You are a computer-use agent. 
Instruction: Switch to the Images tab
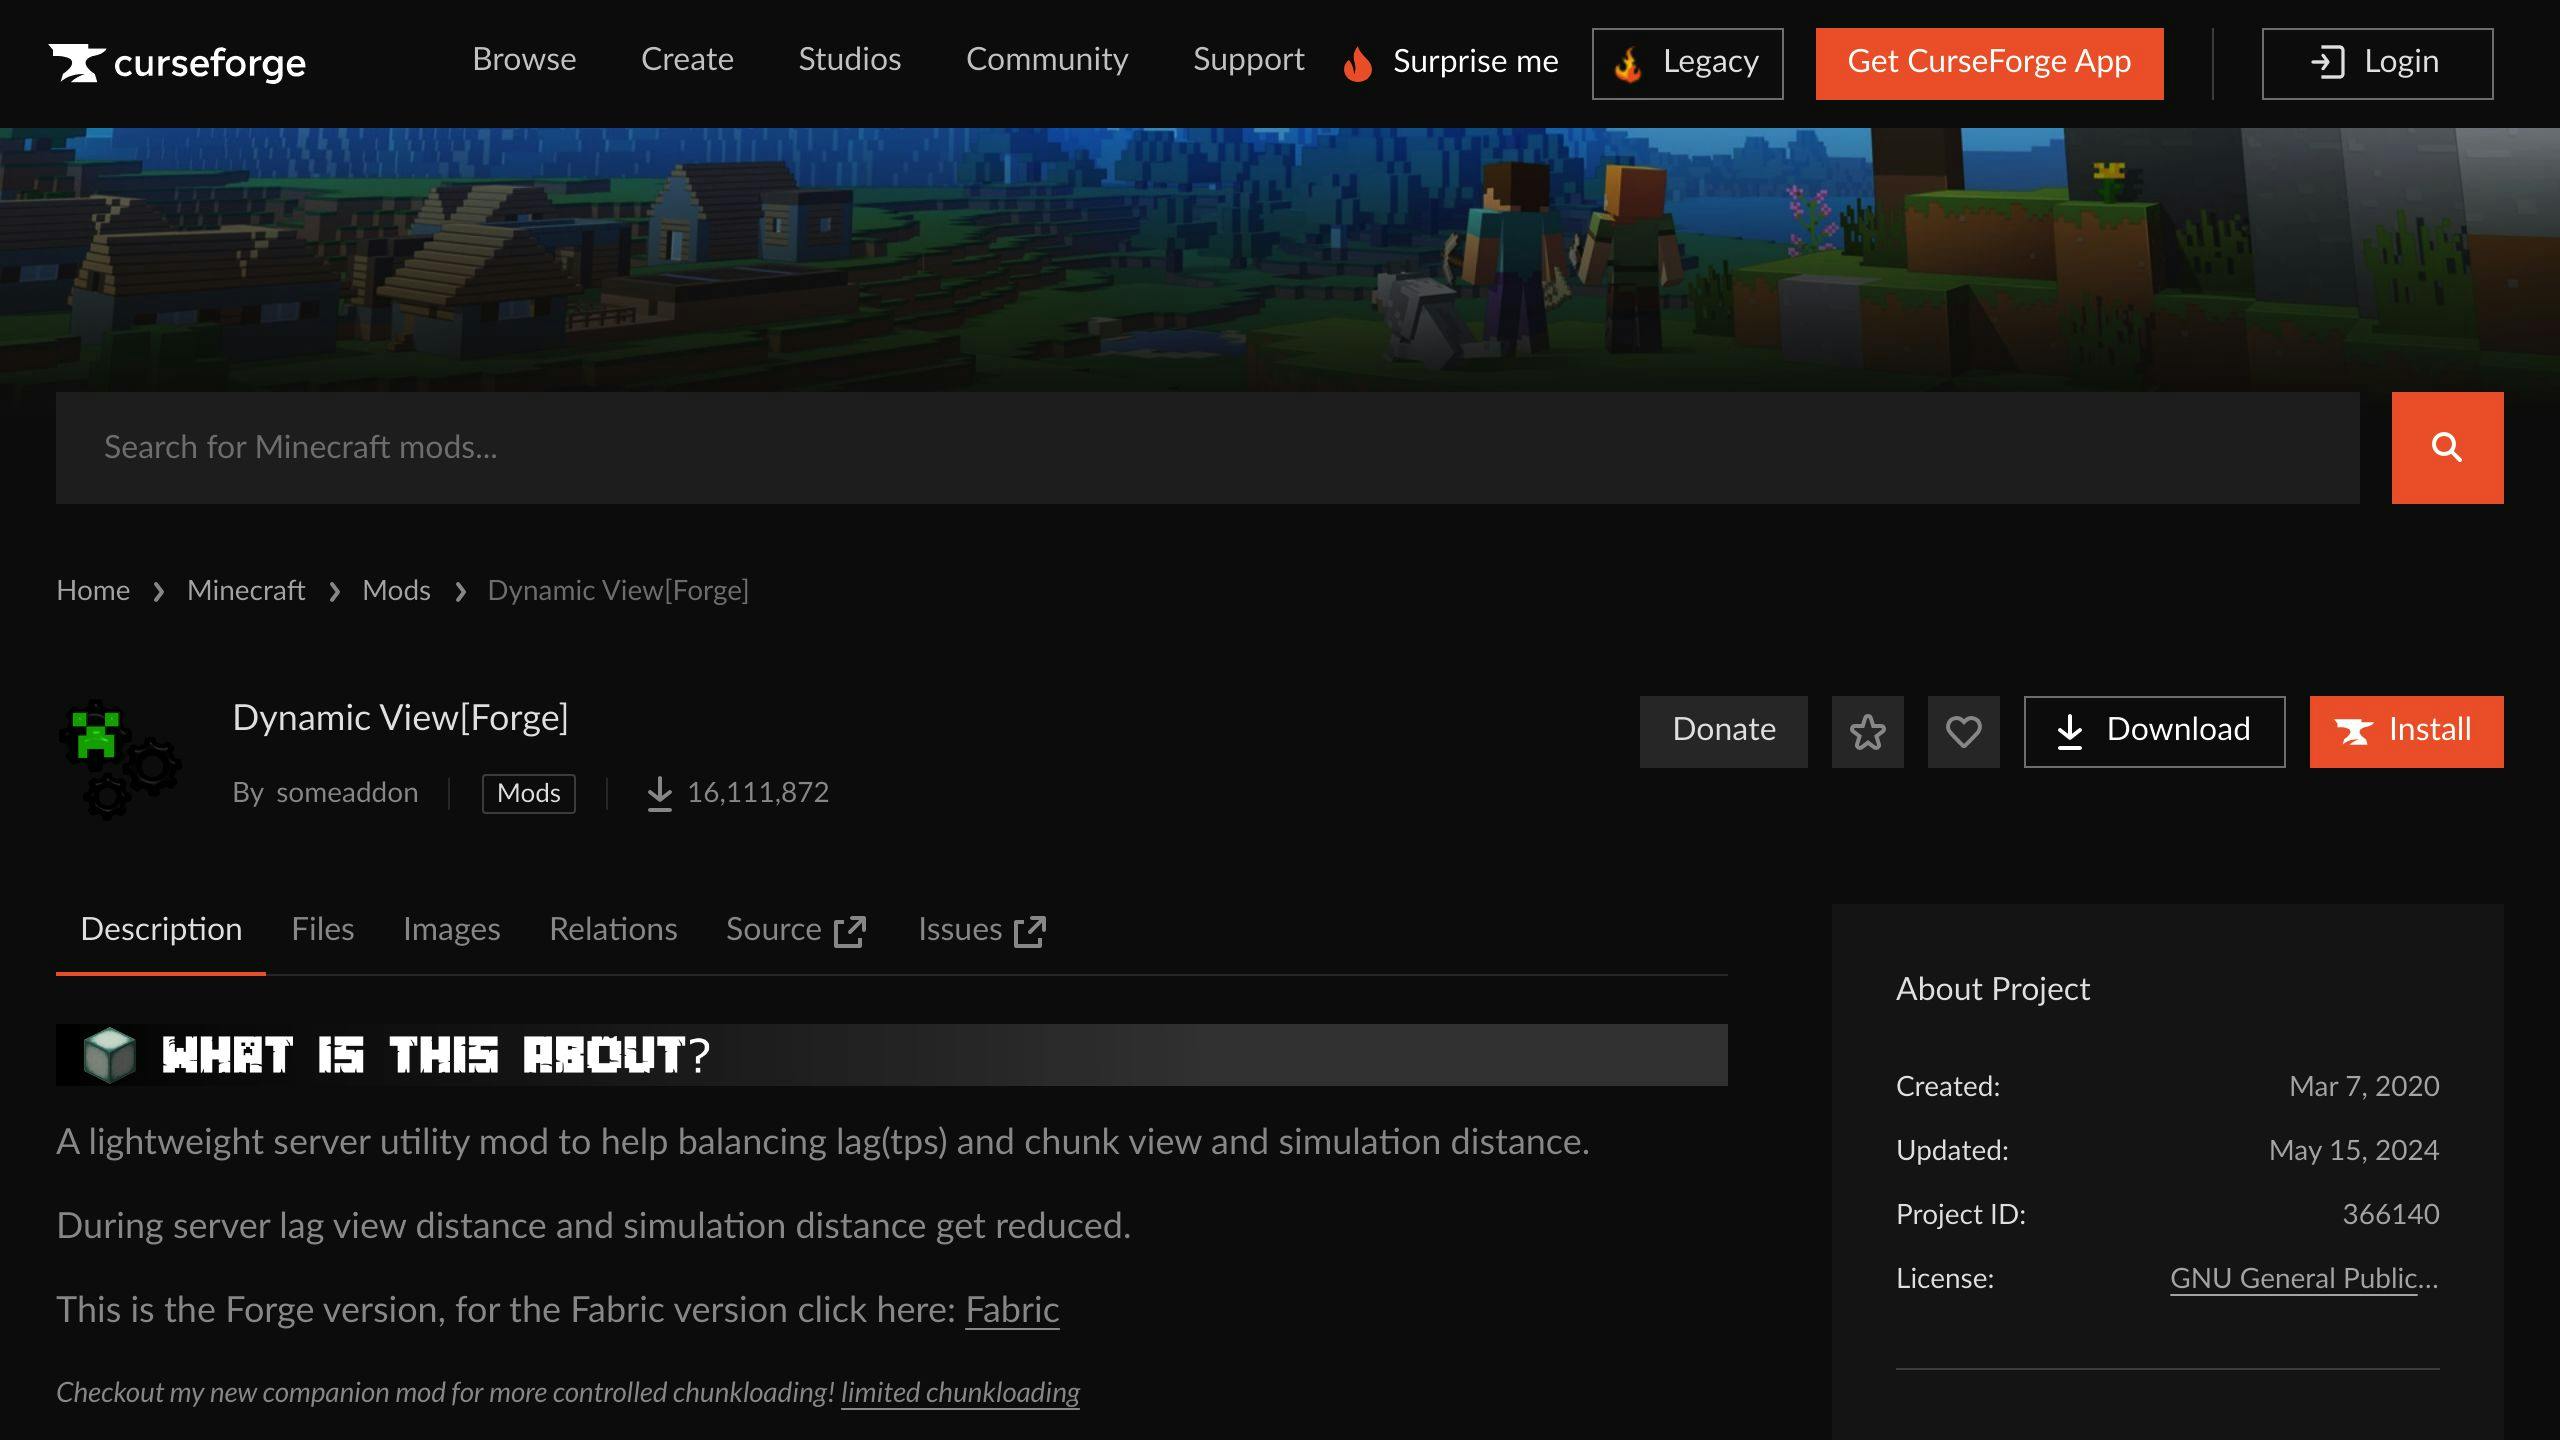coord(451,930)
